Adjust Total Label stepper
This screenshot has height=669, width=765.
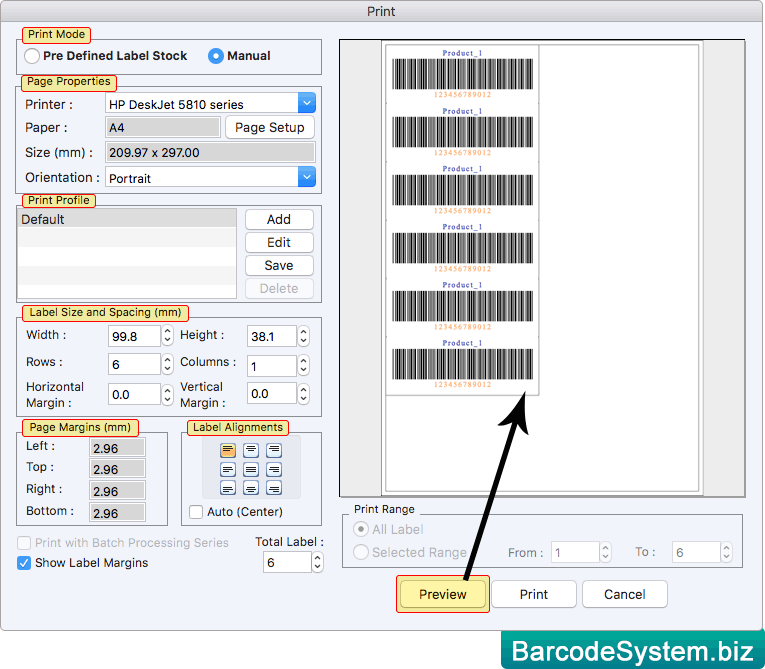tap(318, 562)
